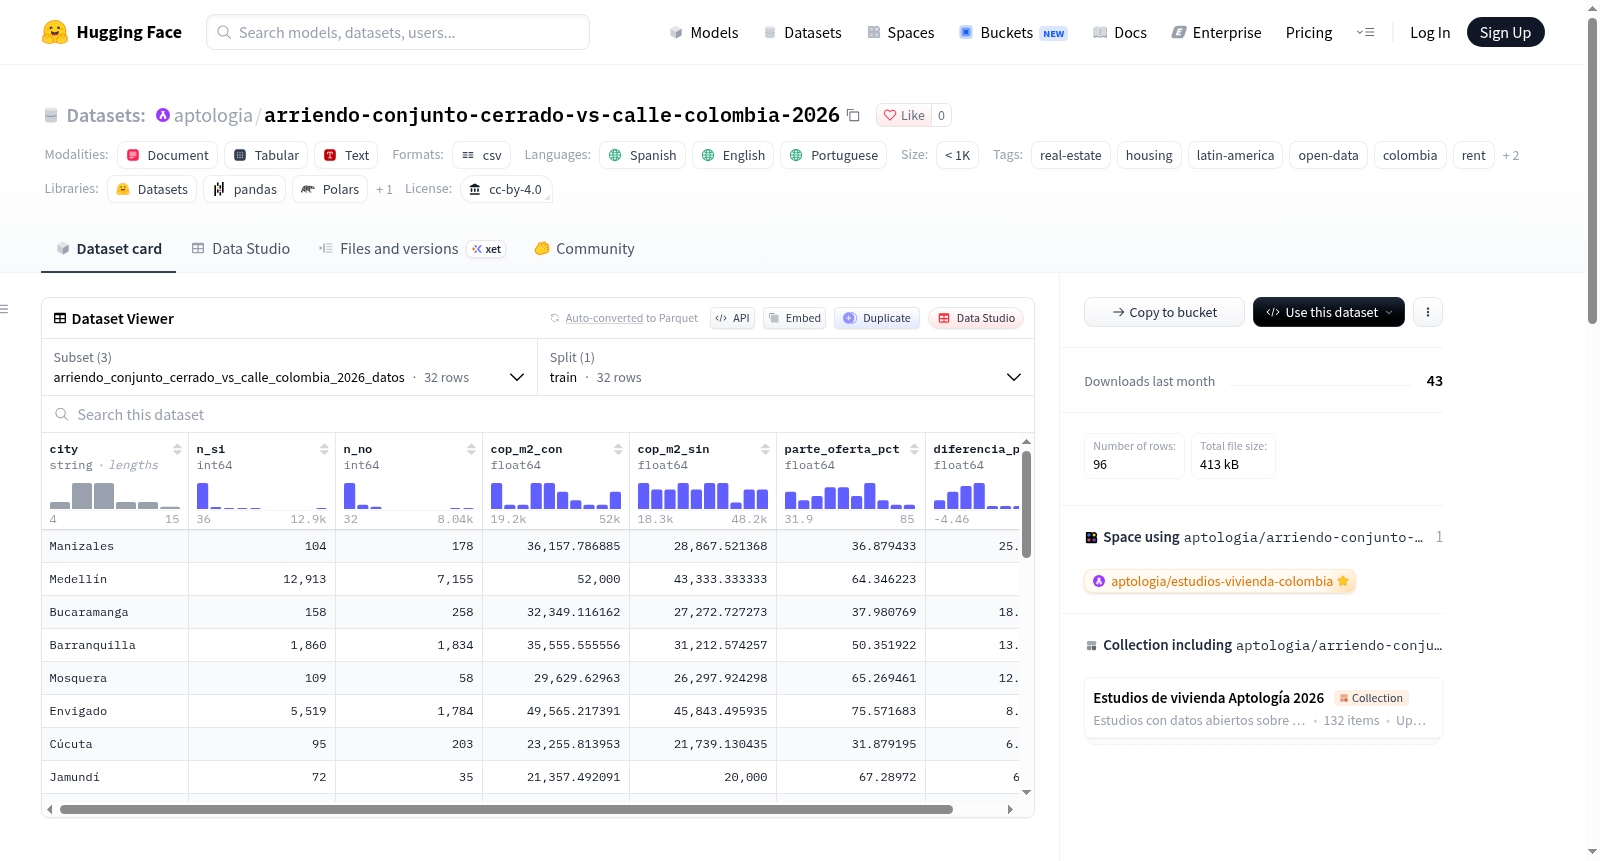This screenshot has width=1600, height=861.
Task: Open the Spaces navigation item
Action: (x=901, y=32)
